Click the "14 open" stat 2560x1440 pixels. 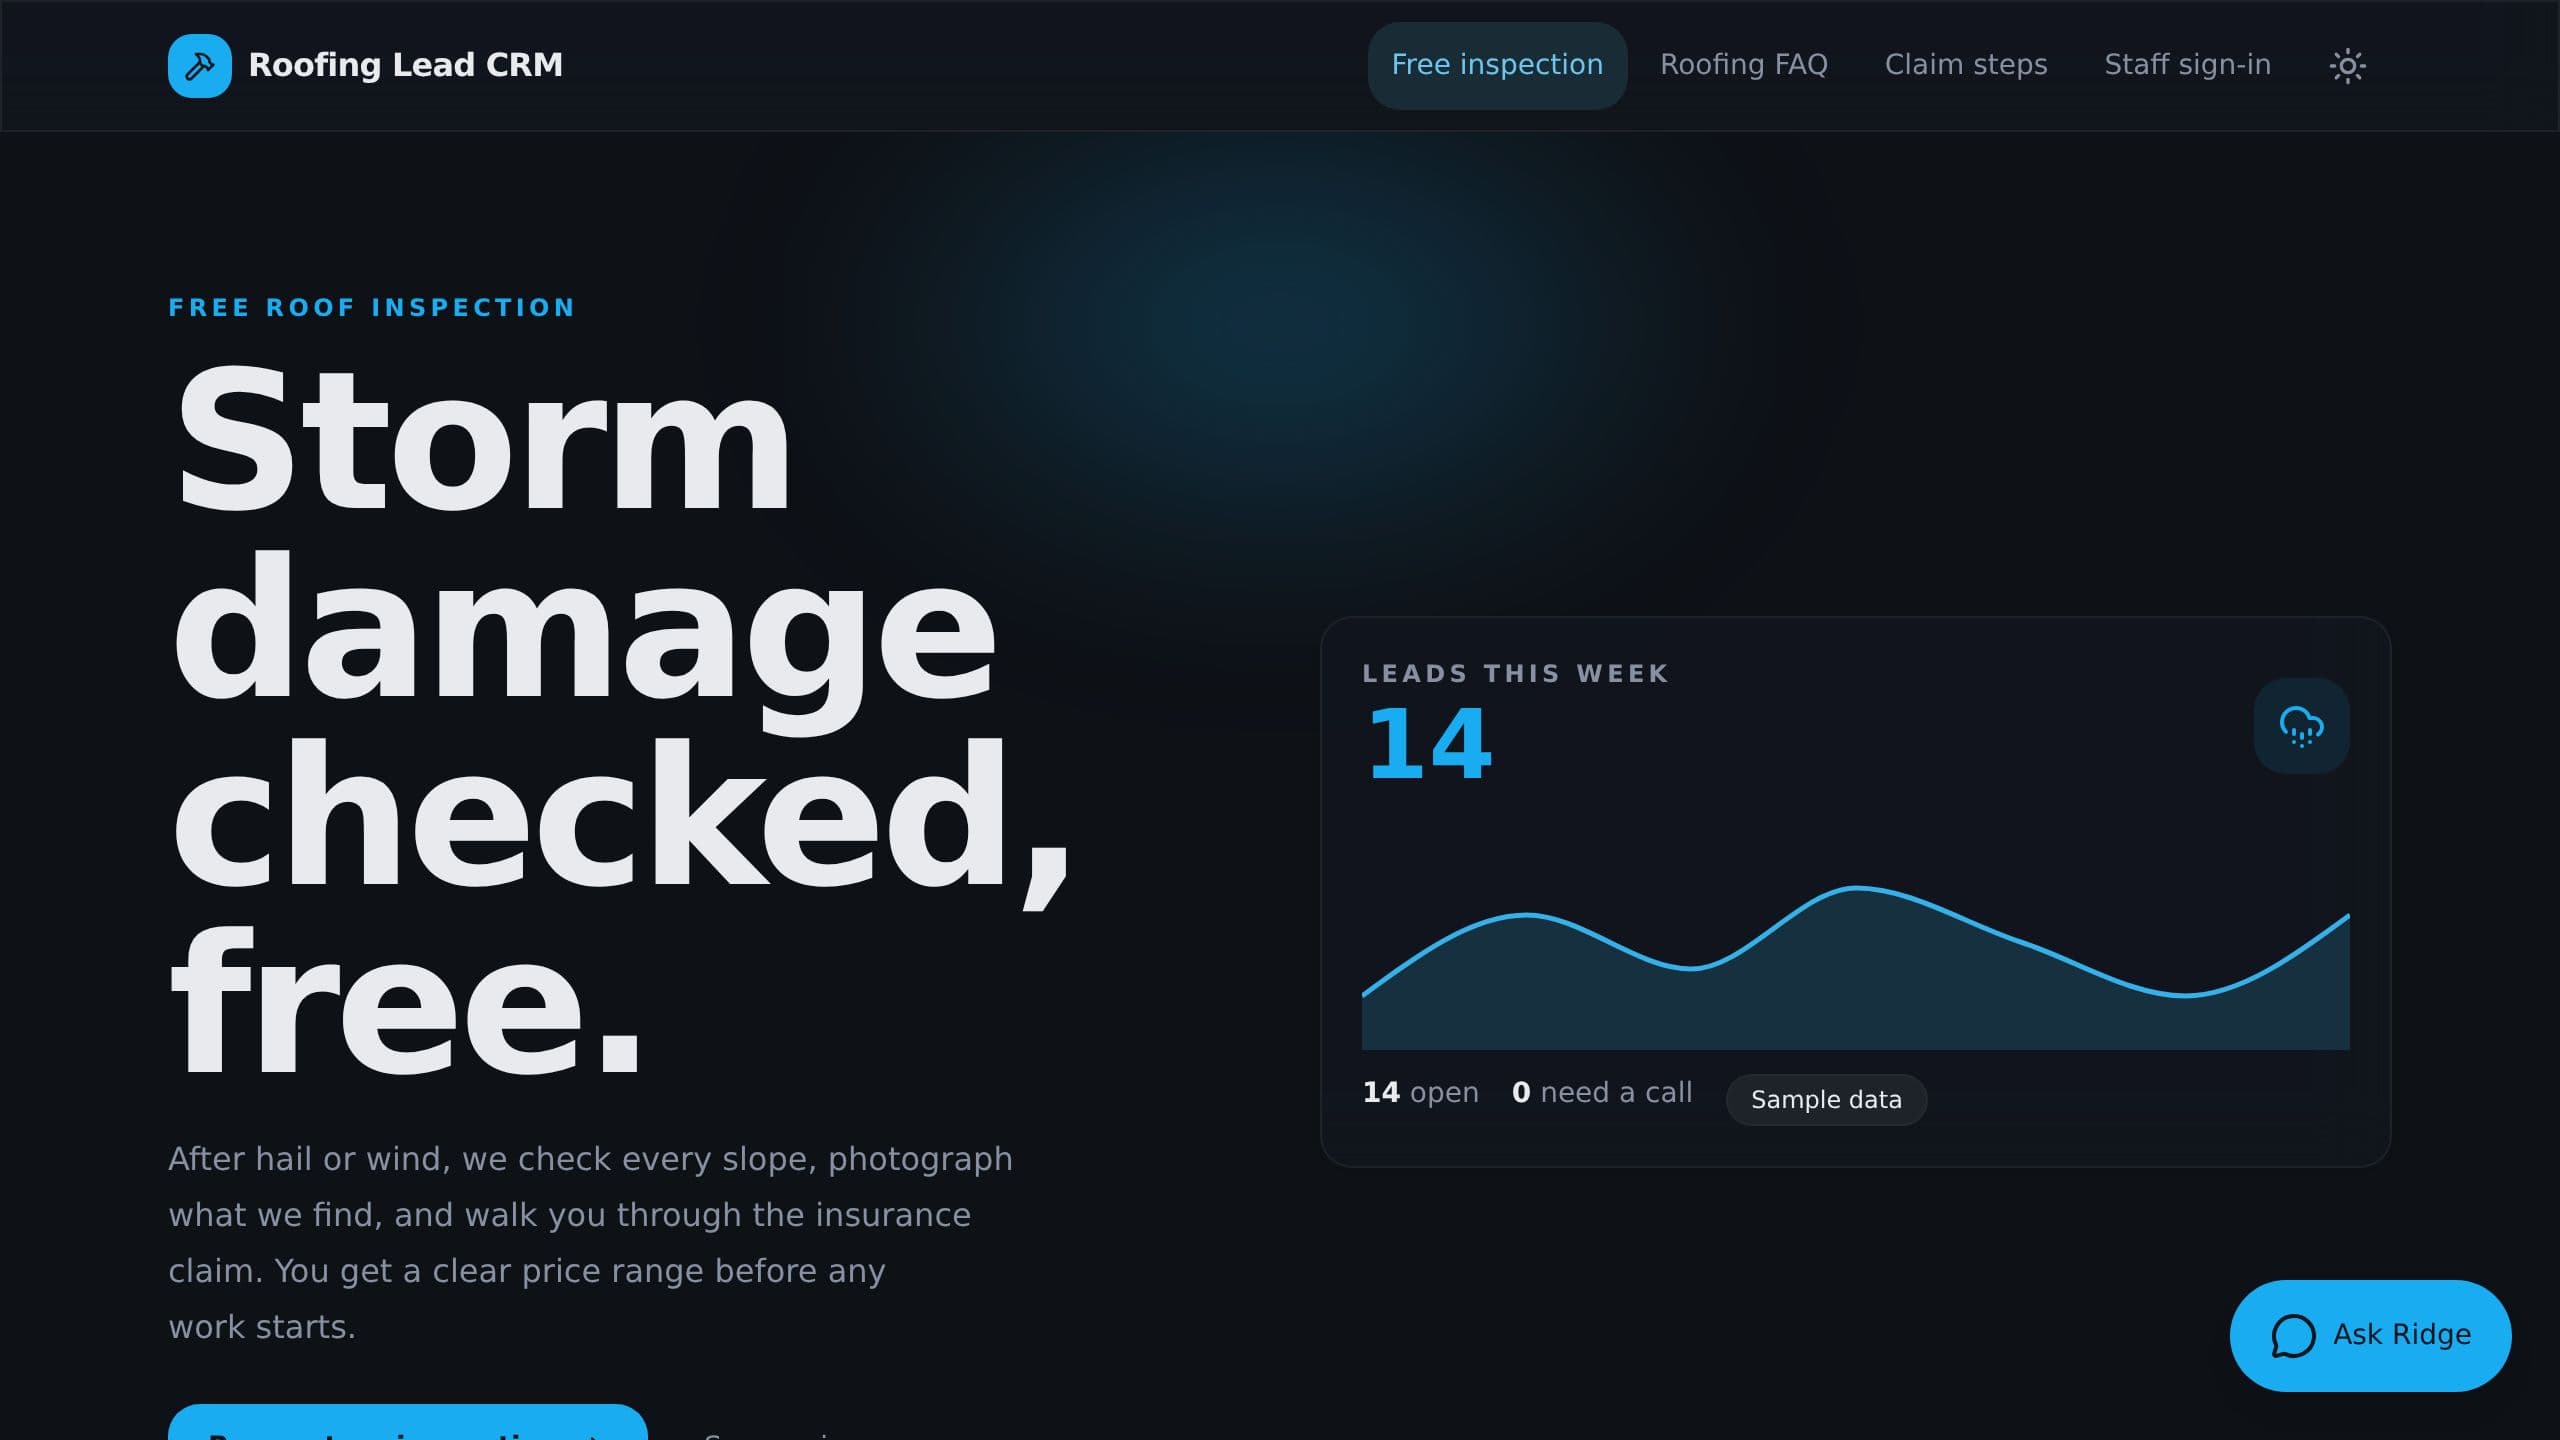[1420, 1092]
